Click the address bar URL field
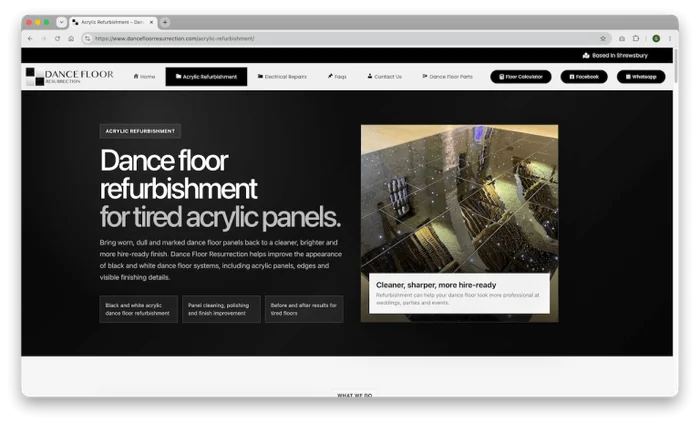The height and width of the screenshot is (425, 700). [344, 39]
